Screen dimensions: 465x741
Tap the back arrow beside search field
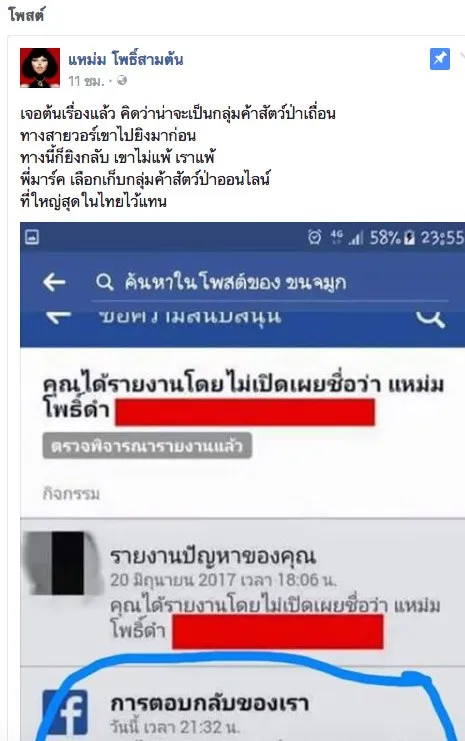coord(54,283)
